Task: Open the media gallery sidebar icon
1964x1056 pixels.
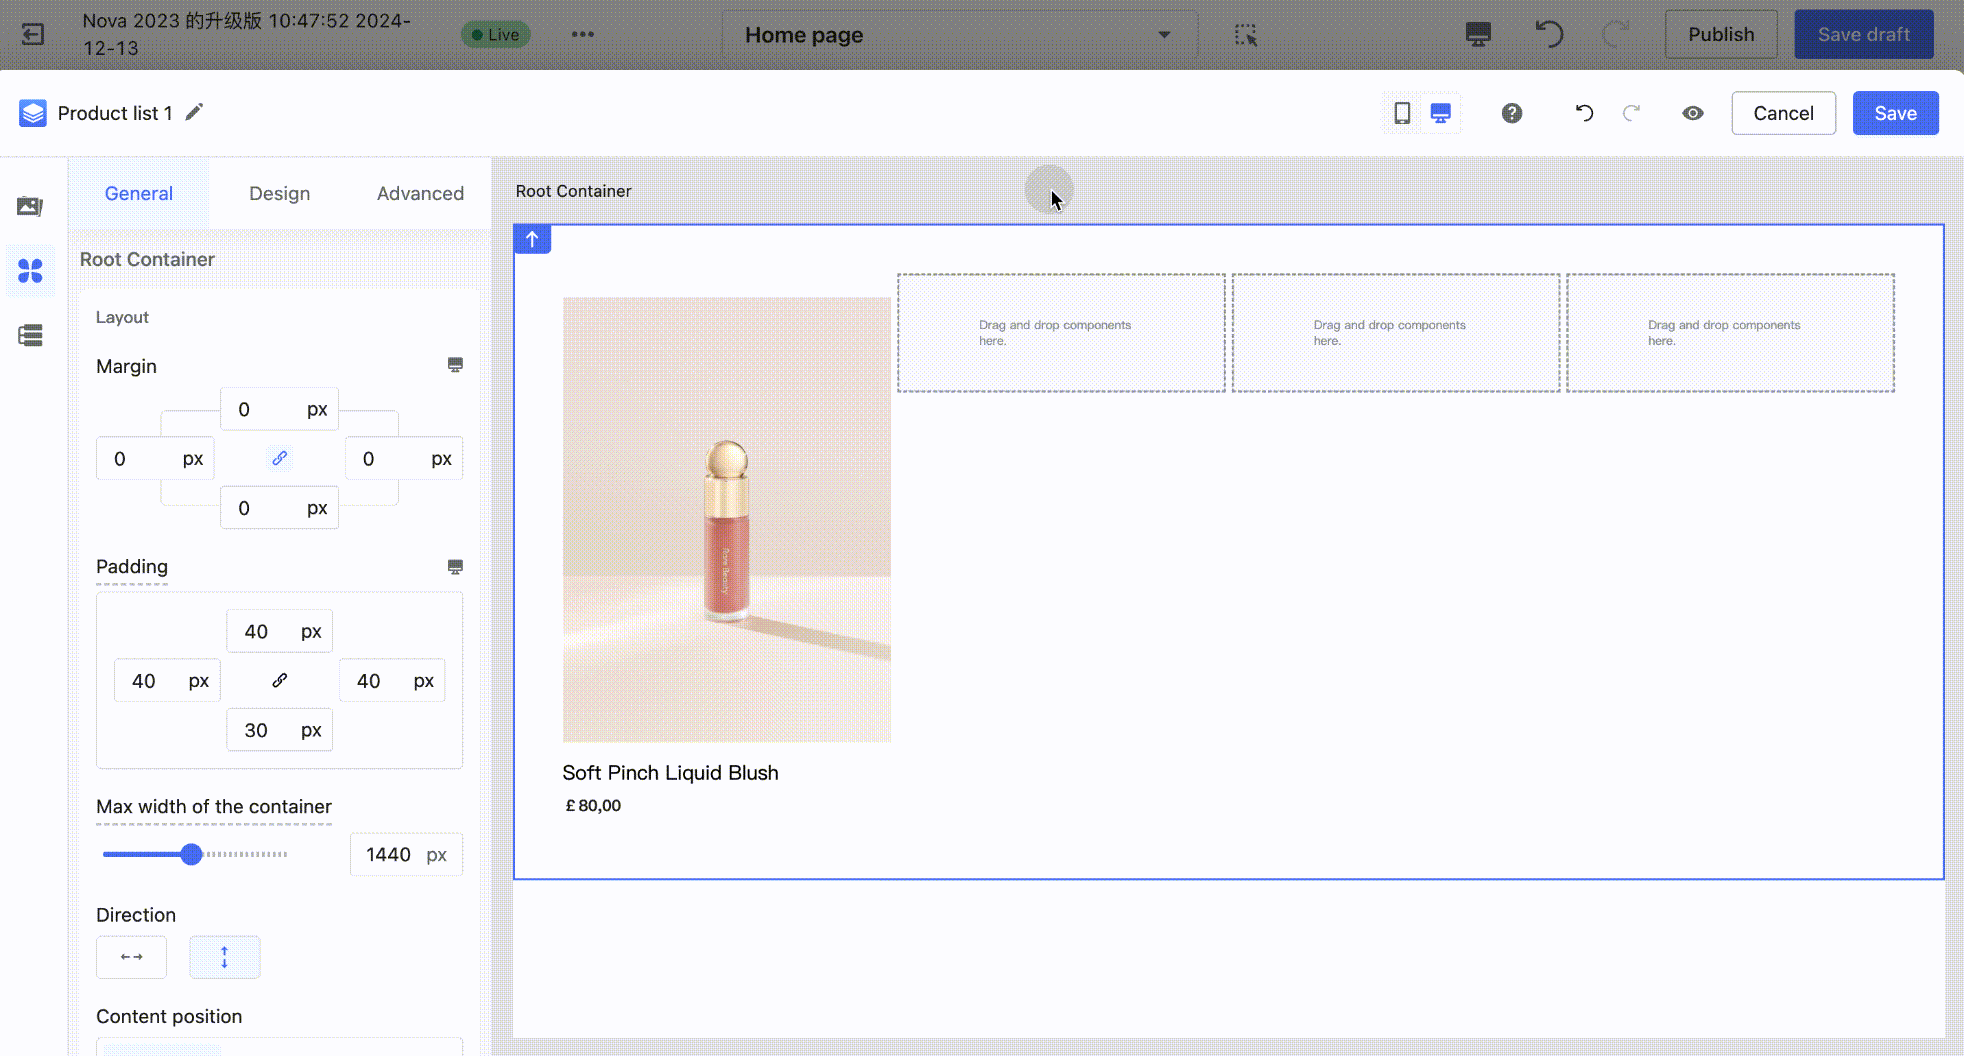Action: tap(30, 206)
